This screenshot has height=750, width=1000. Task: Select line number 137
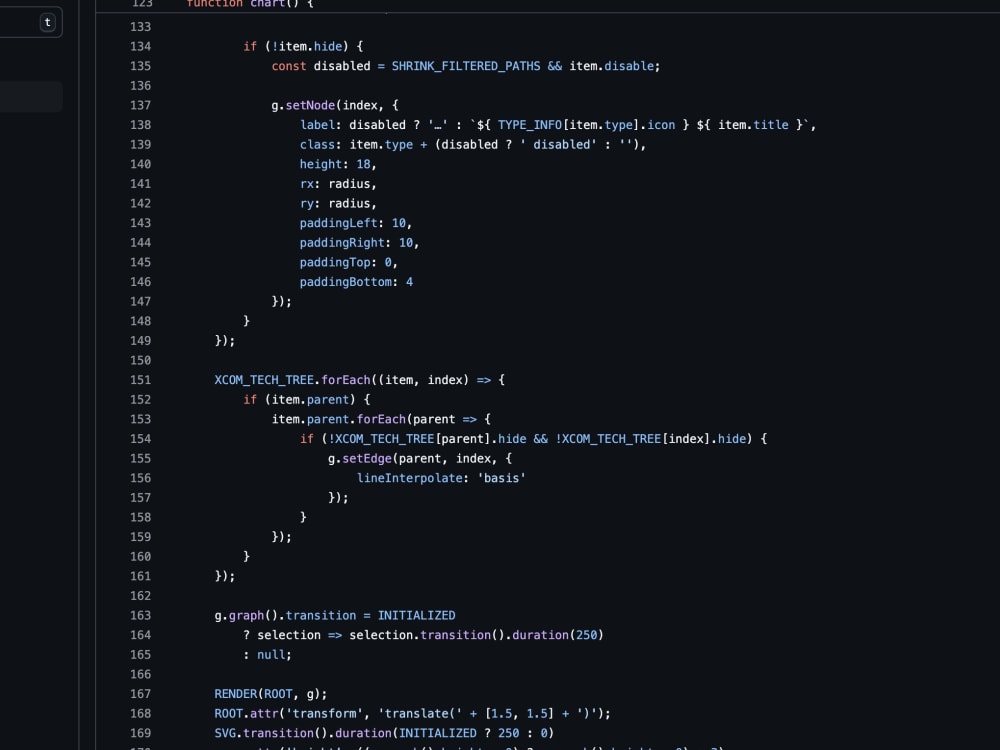(140, 105)
